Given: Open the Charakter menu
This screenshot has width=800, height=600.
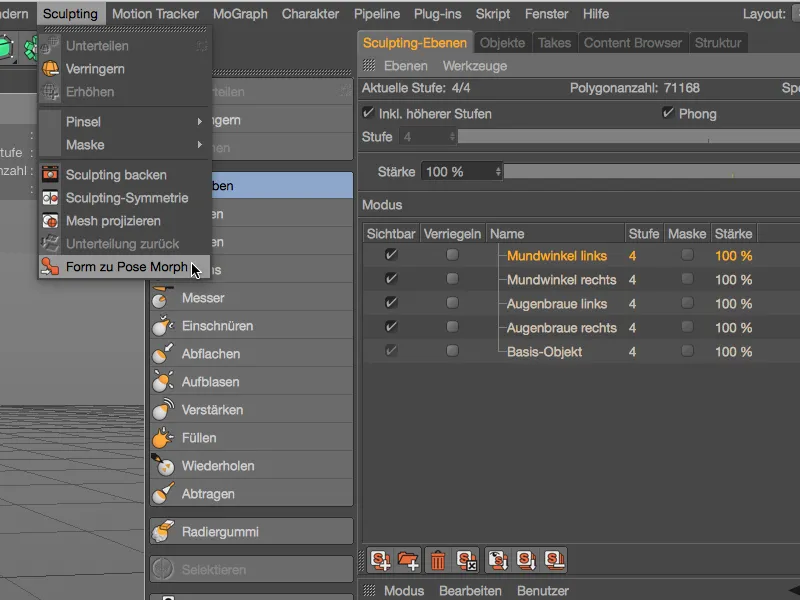Looking at the screenshot, I should [310, 14].
